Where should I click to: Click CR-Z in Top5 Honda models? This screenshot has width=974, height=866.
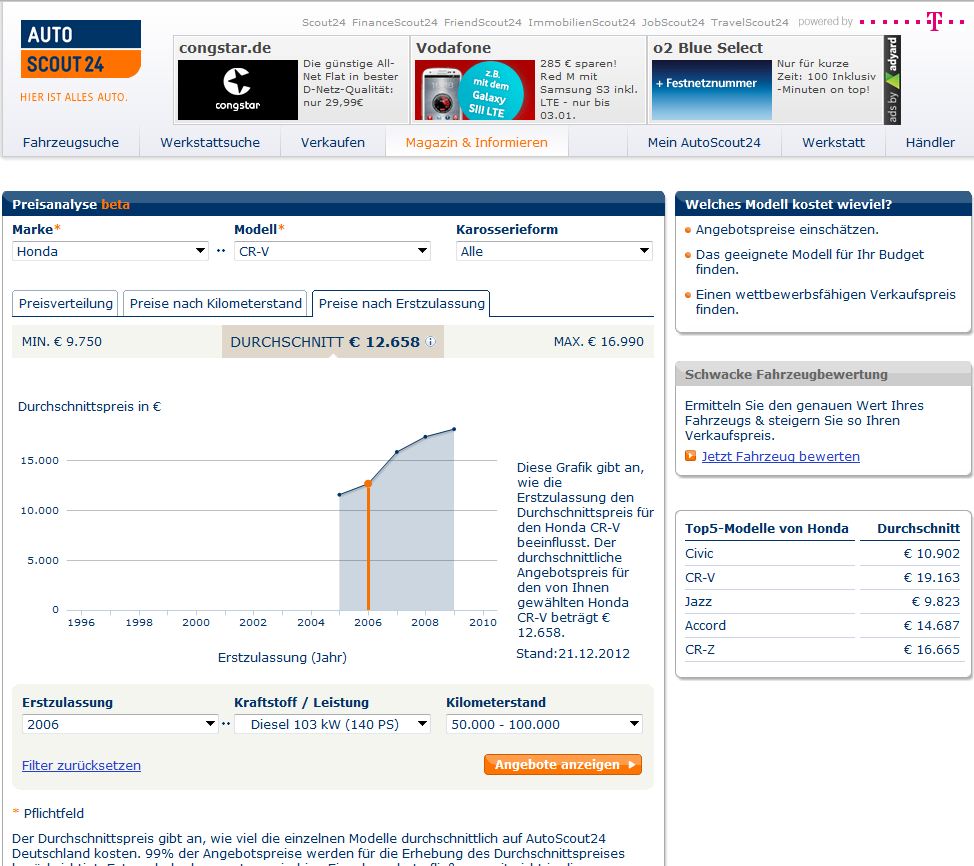699,650
